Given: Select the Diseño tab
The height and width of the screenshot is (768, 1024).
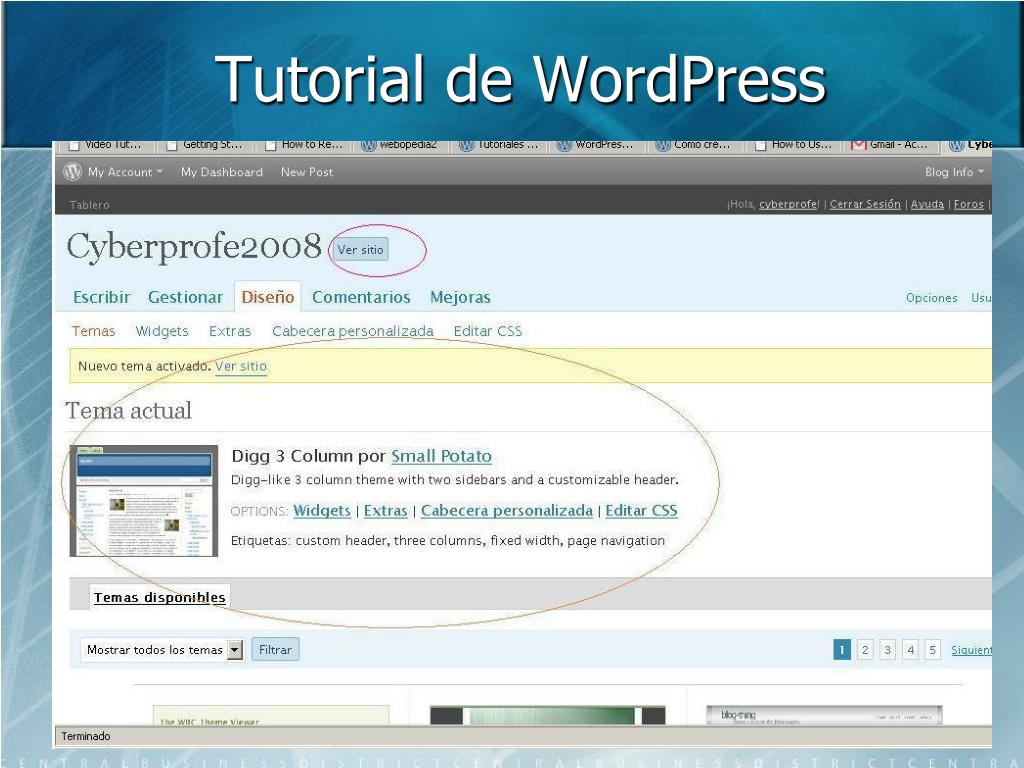Looking at the screenshot, I should tap(268, 296).
